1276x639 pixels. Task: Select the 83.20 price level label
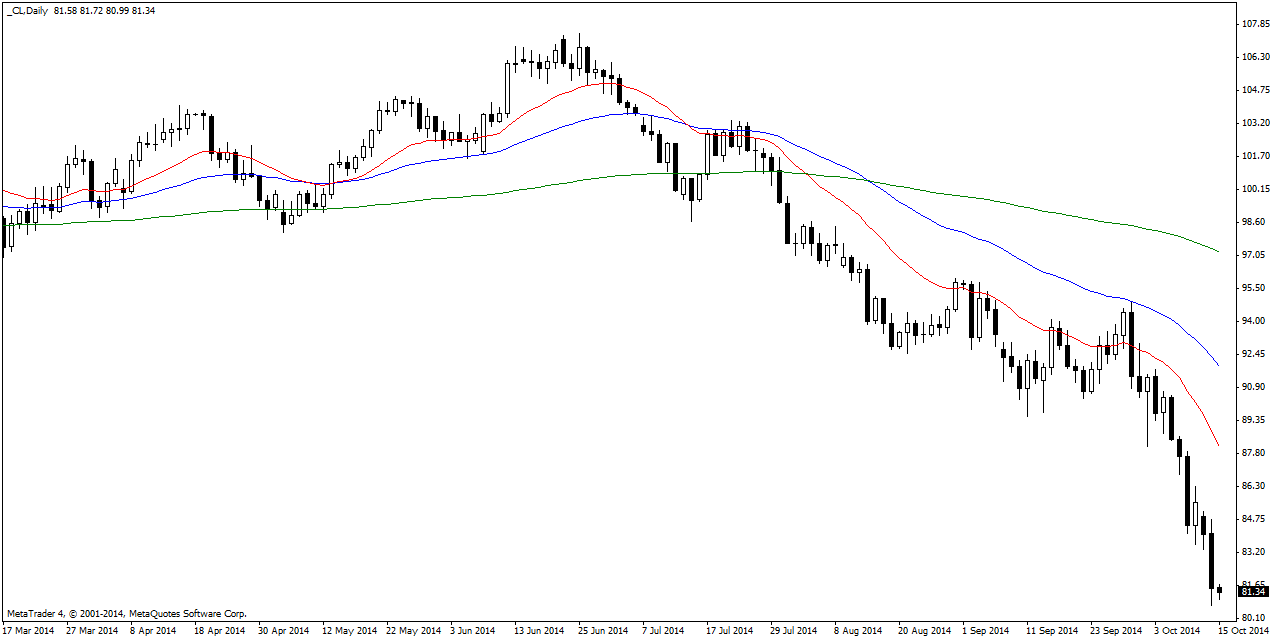click(1254, 551)
